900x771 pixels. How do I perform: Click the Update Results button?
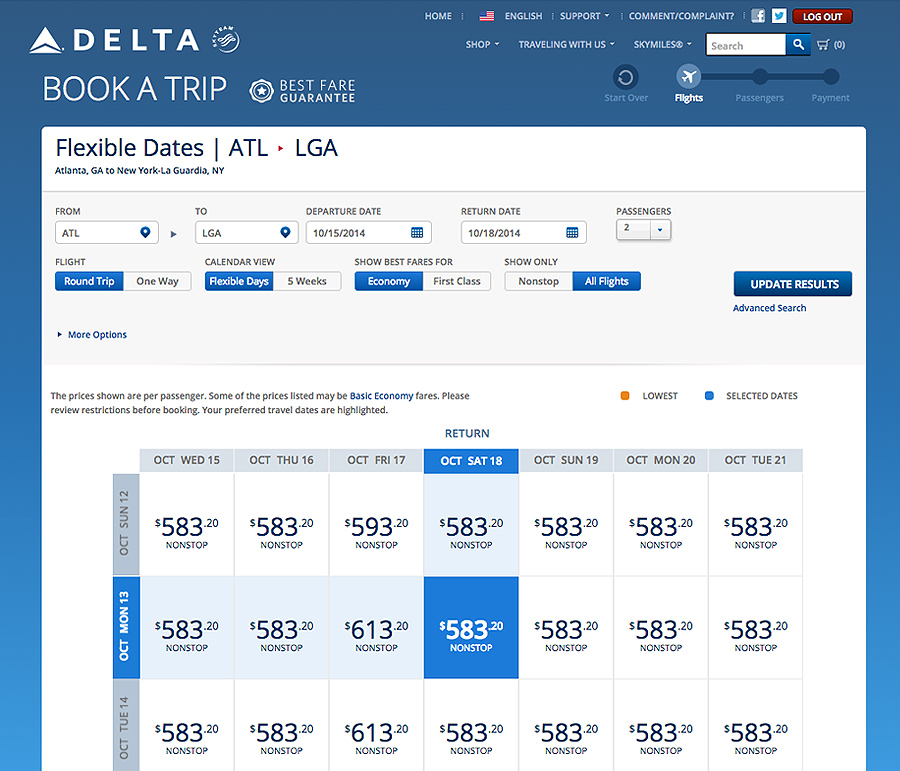tap(793, 284)
